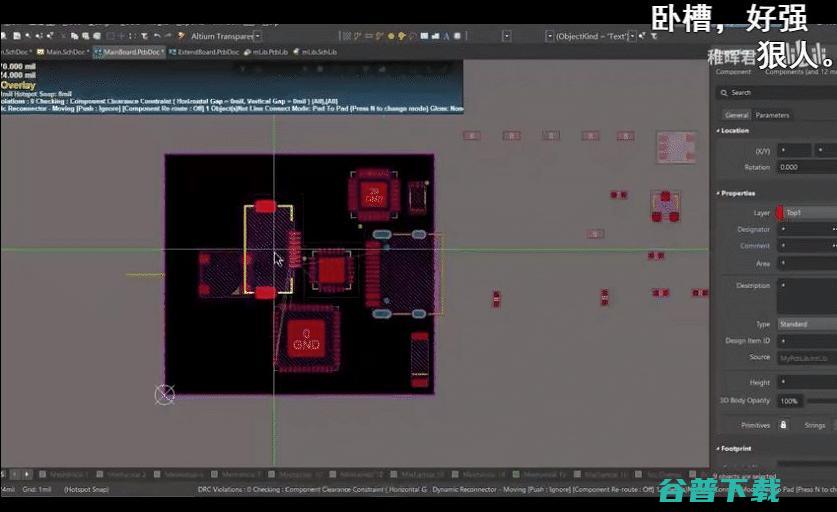The width and height of the screenshot is (837, 512).
Task: Open the Altium Transparent view configuration dropdown
Action: [x=258, y=36]
